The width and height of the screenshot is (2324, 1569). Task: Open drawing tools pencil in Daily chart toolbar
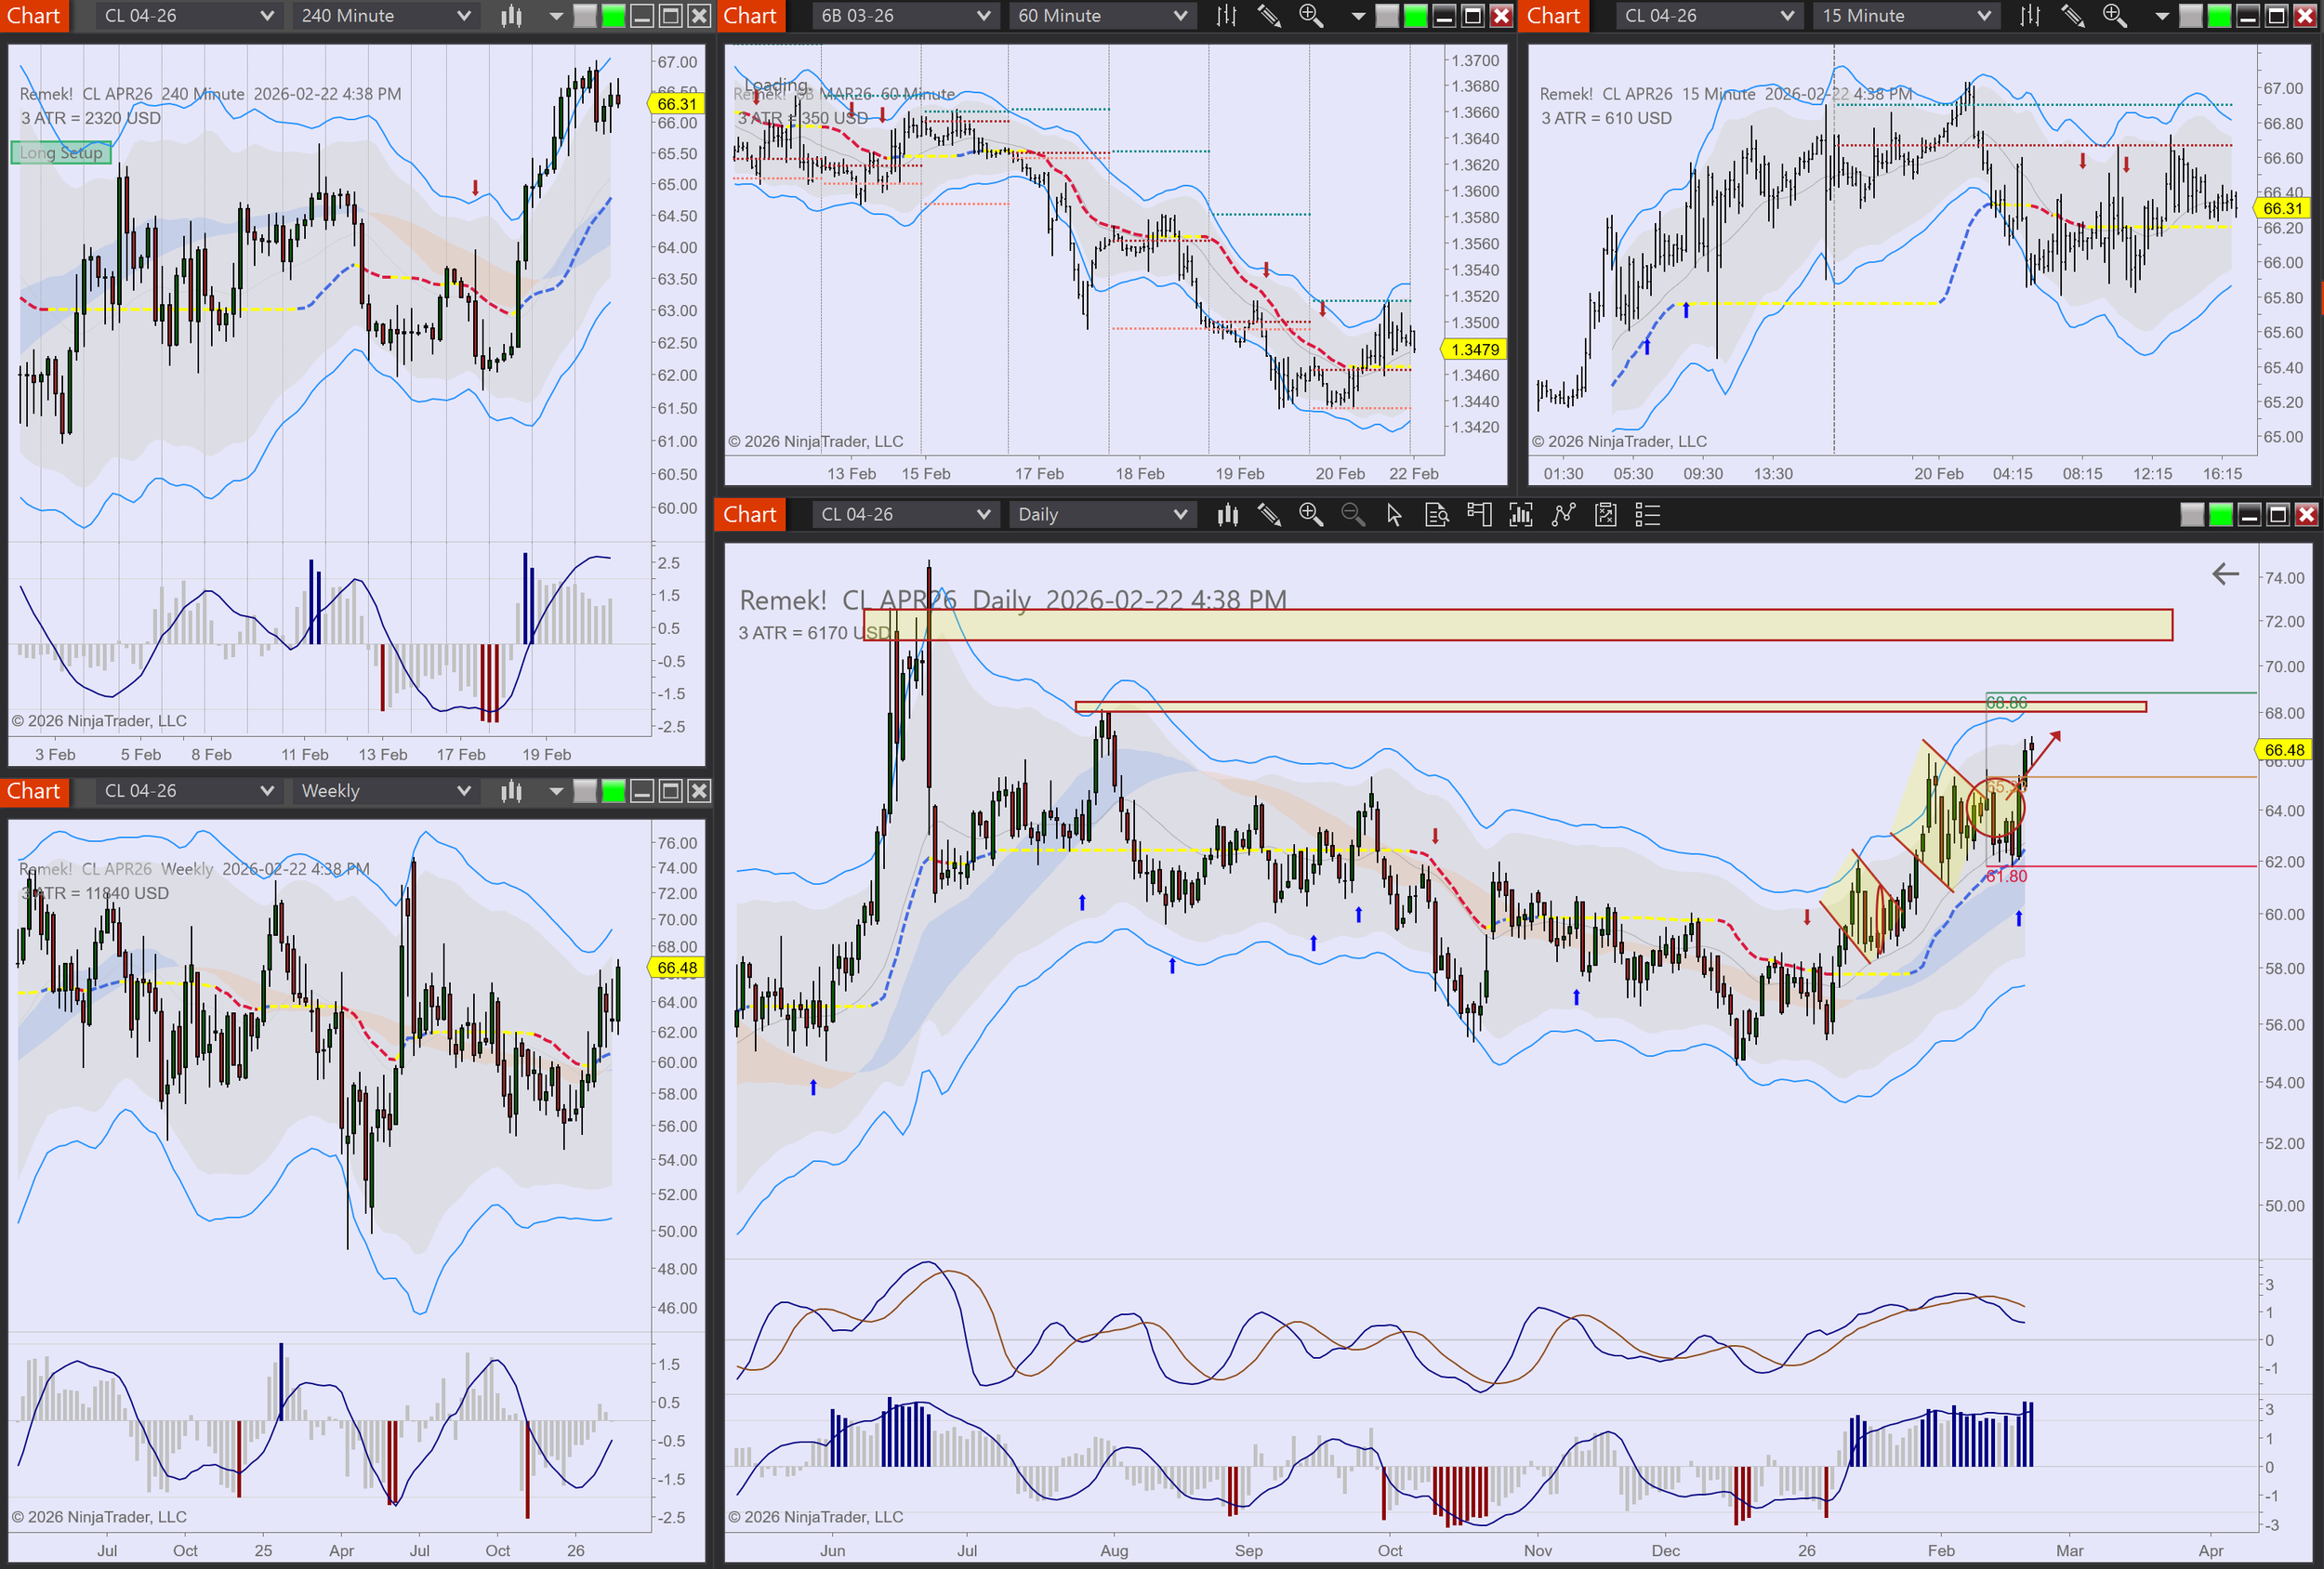(x=1269, y=515)
